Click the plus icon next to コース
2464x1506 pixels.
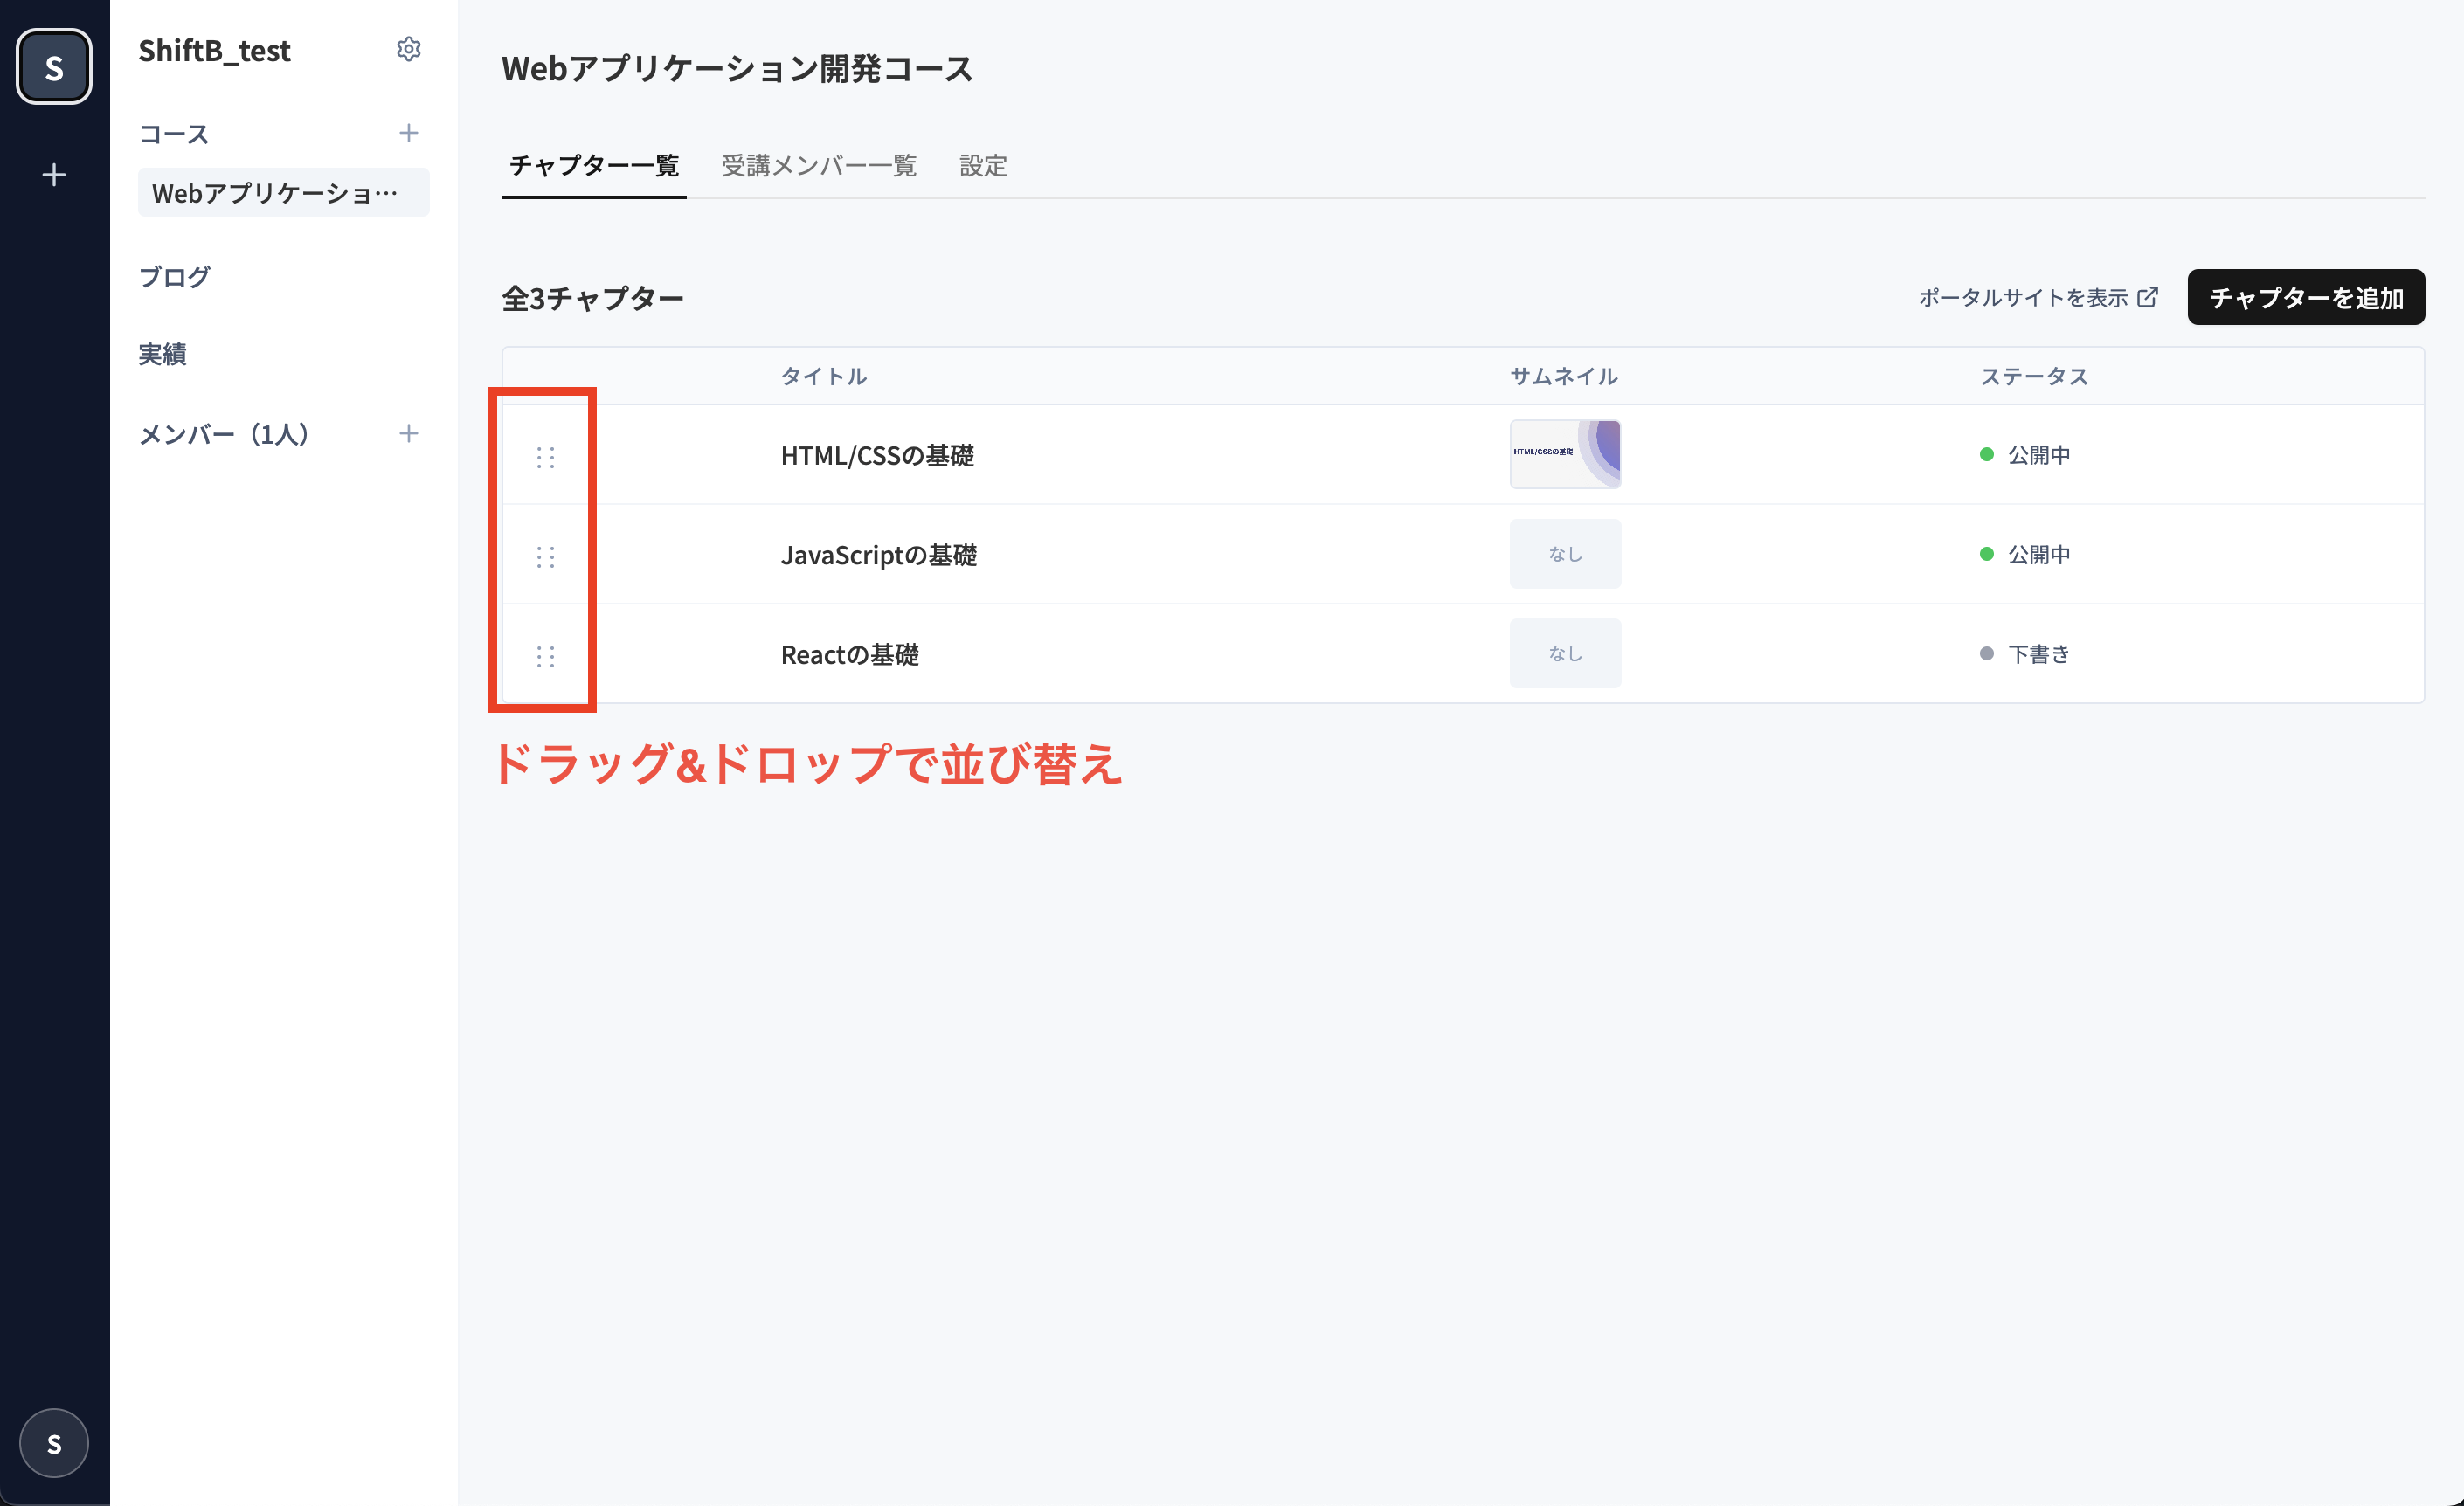[408, 133]
